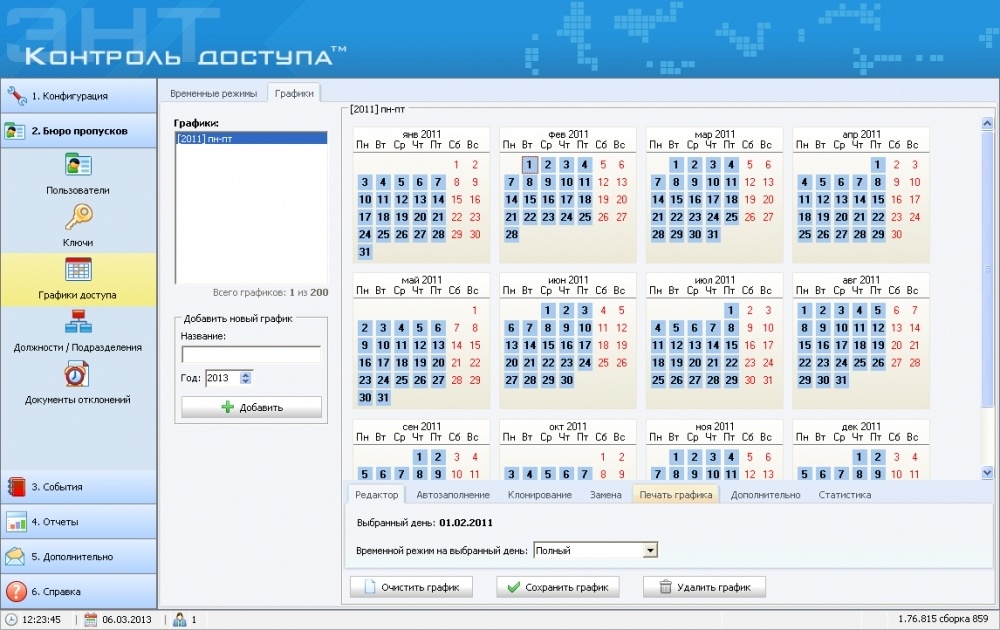The image size is (1000, 630).
Task: Open the Документы отклонений alarm clock icon
Action: 77,374
